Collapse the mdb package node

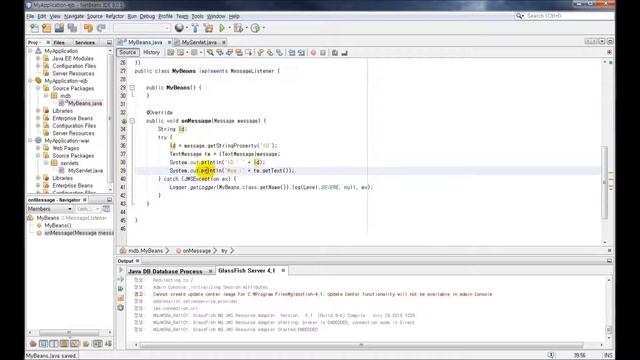[x=46, y=96]
